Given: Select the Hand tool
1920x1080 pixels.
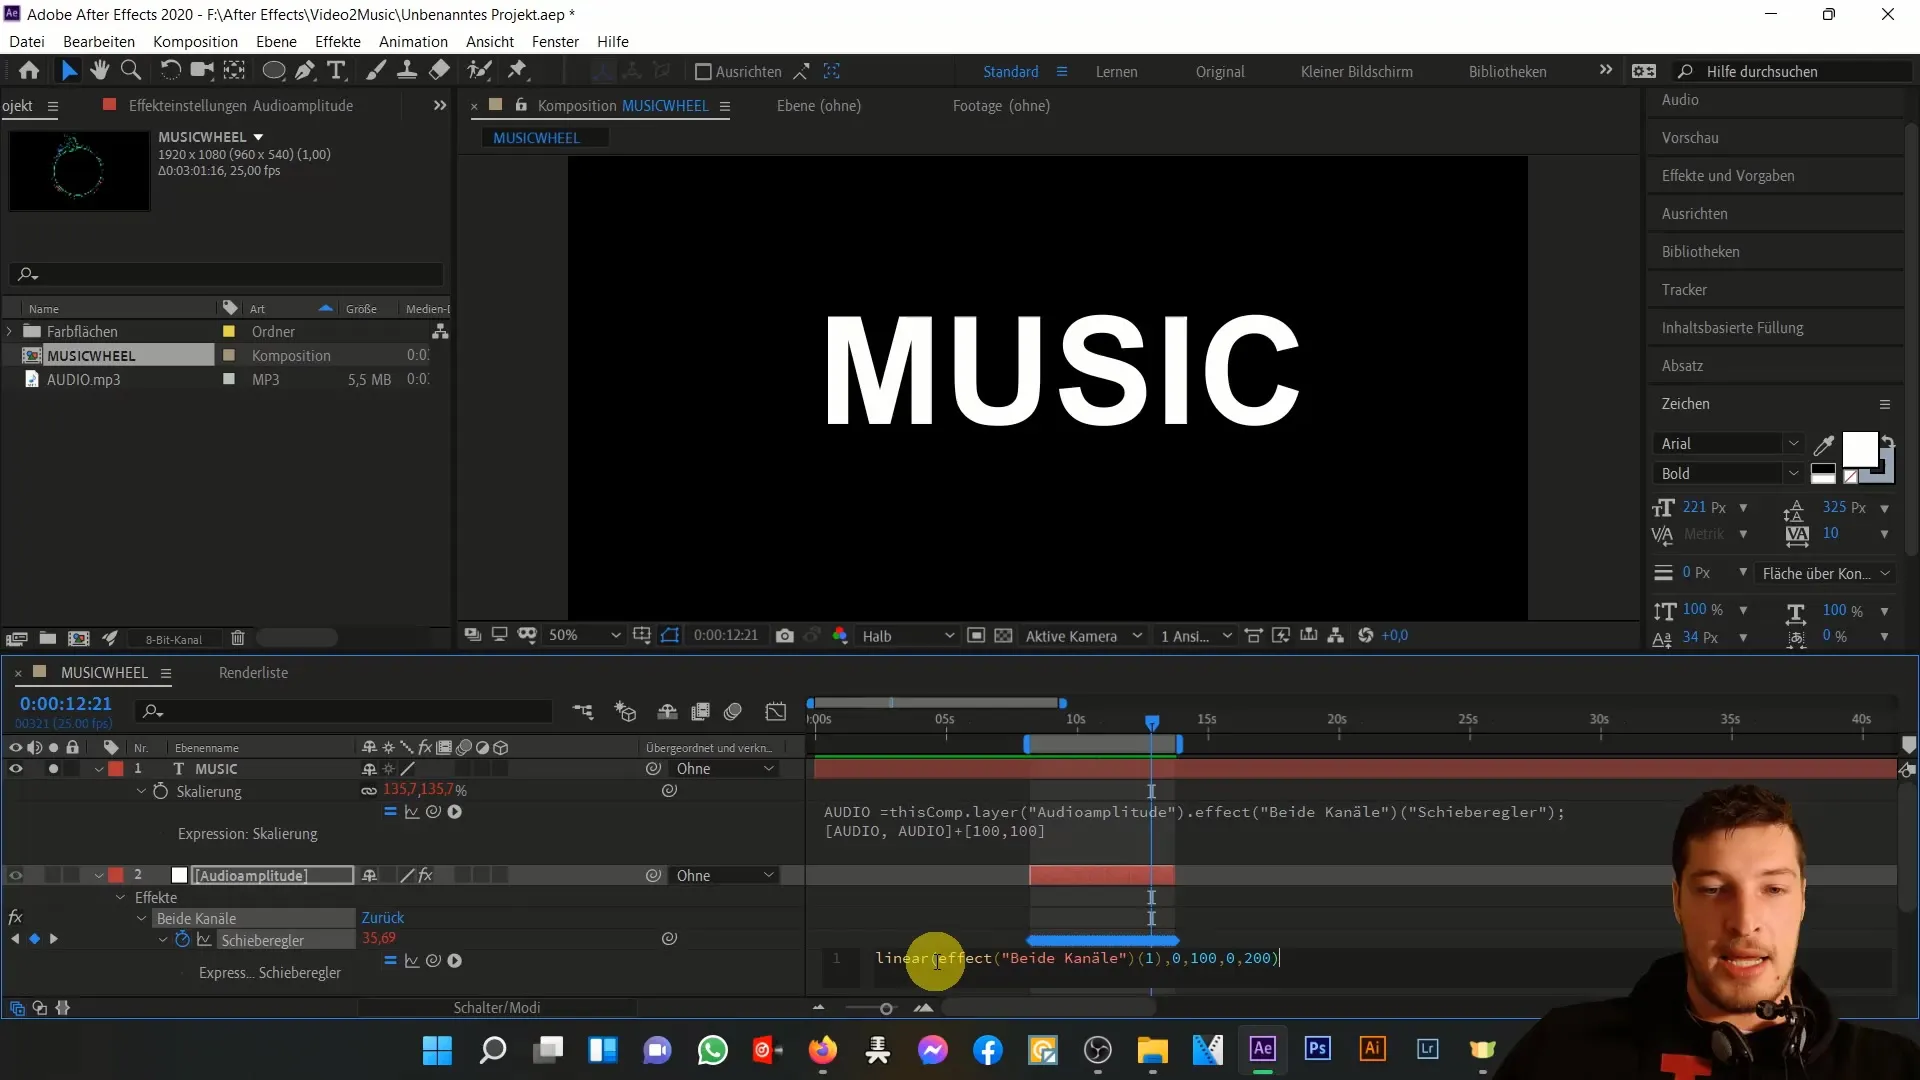Looking at the screenshot, I should 99,71.
